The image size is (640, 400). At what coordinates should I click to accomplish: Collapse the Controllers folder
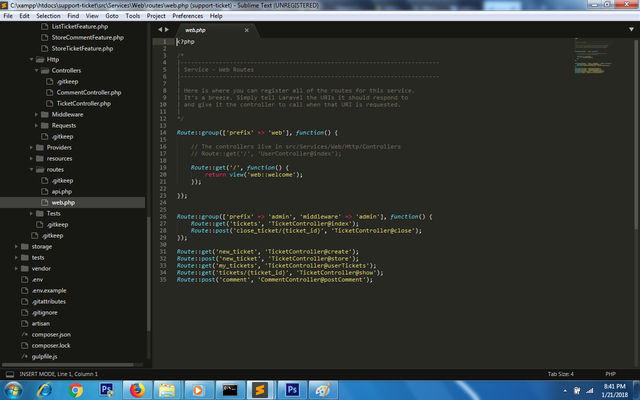[36, 71]
